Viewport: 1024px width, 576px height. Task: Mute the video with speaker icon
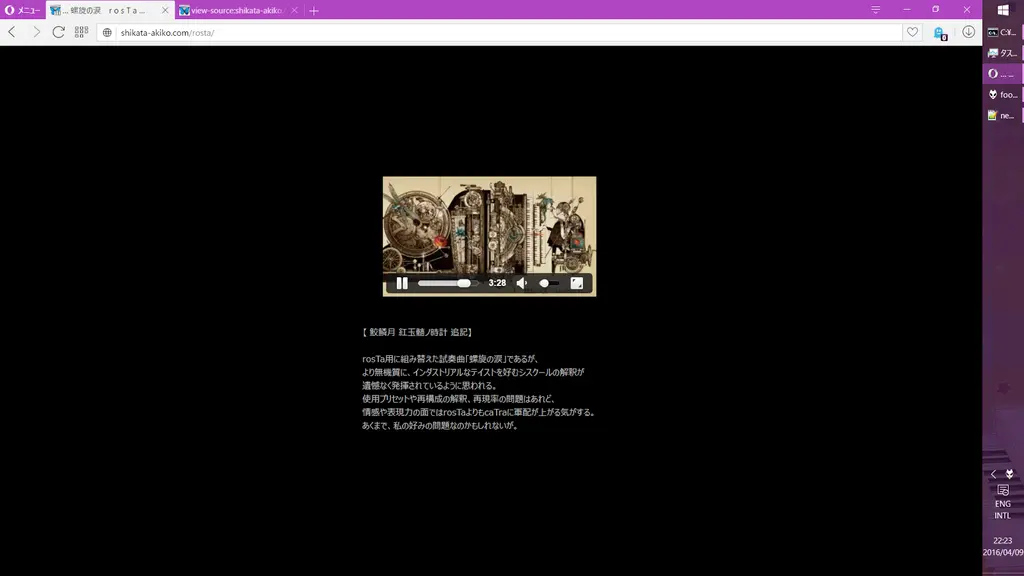pyautogui.click(x=522, y=283)
